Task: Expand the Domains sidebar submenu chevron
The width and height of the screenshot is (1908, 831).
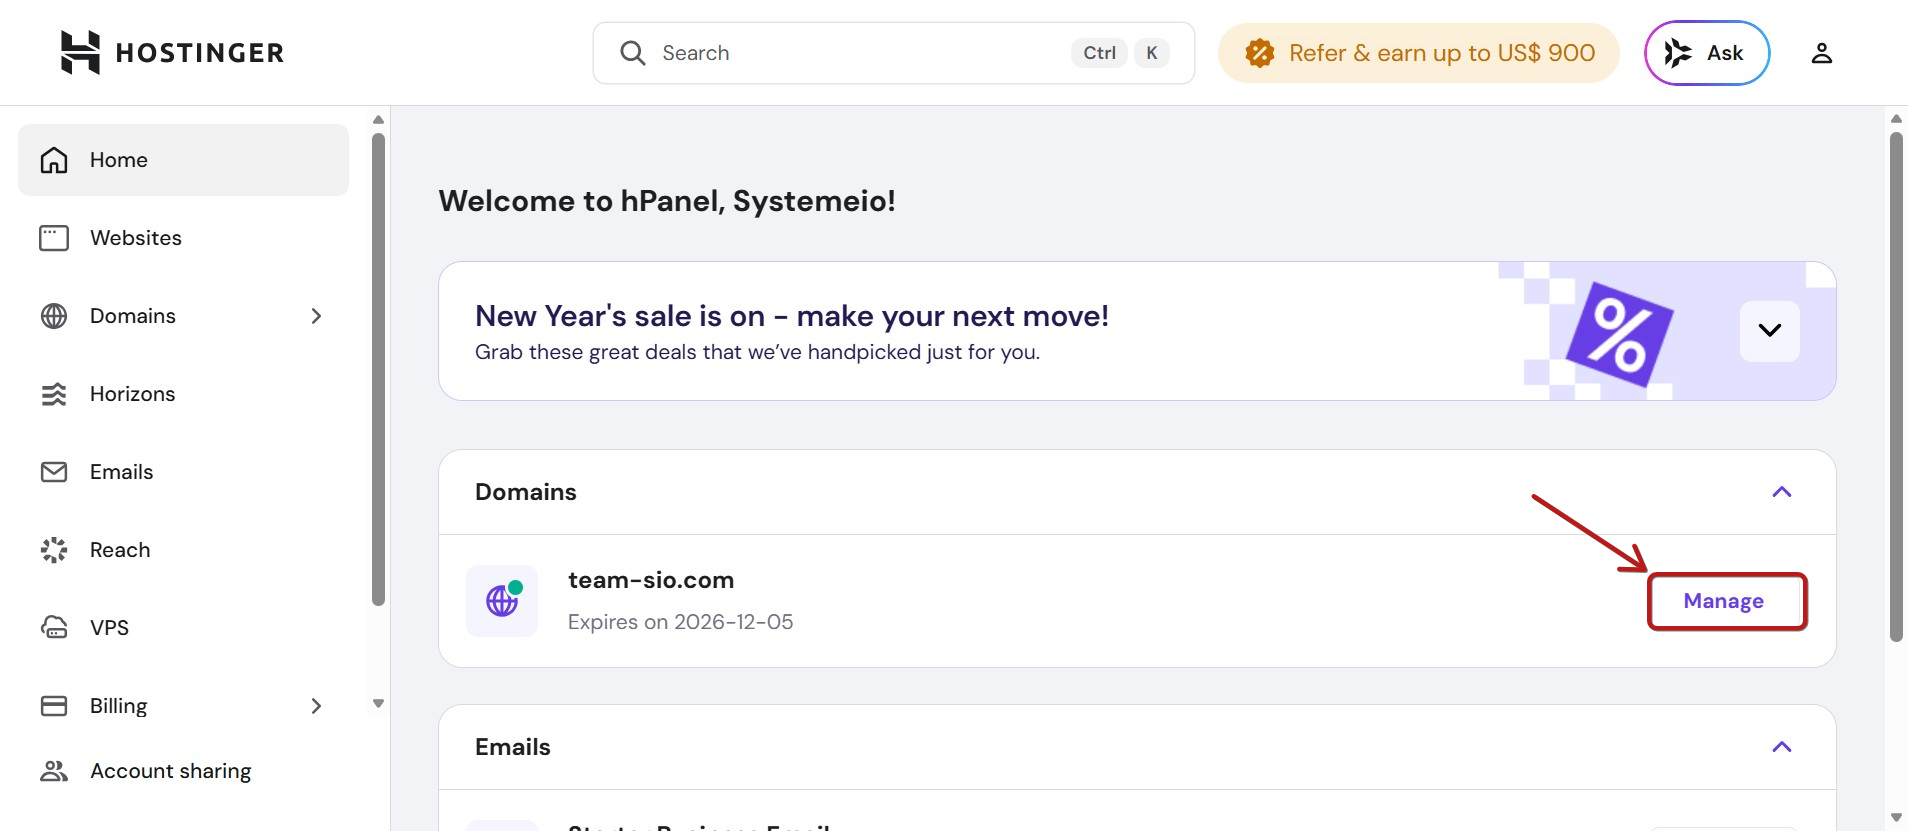Action: [x=316, y=316]
